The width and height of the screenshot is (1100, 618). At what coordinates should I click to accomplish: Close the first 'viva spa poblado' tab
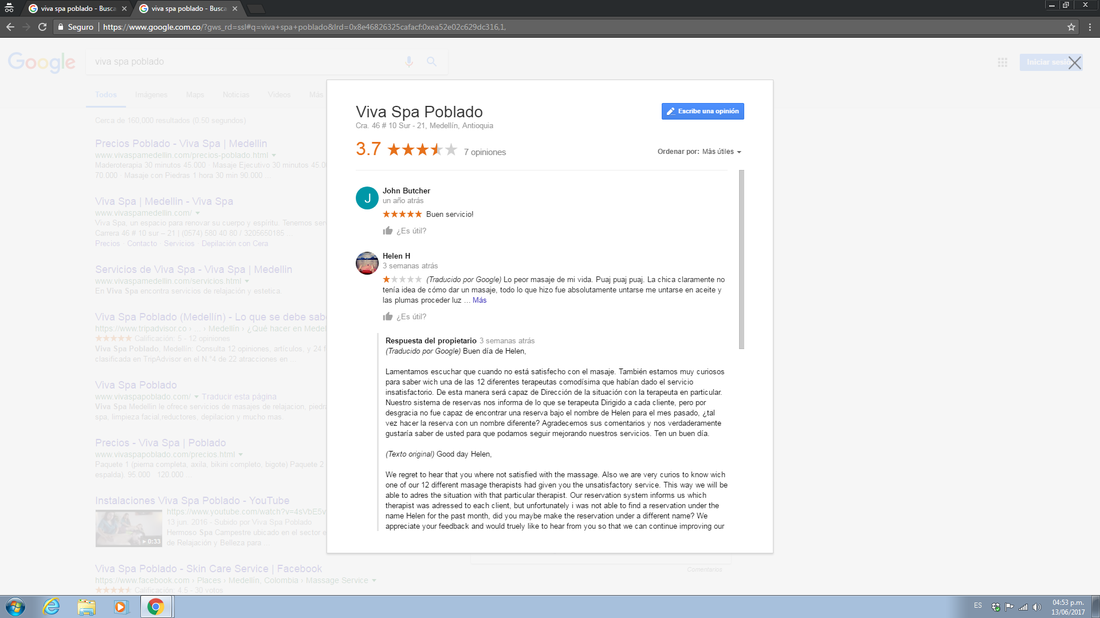point(124,8)
